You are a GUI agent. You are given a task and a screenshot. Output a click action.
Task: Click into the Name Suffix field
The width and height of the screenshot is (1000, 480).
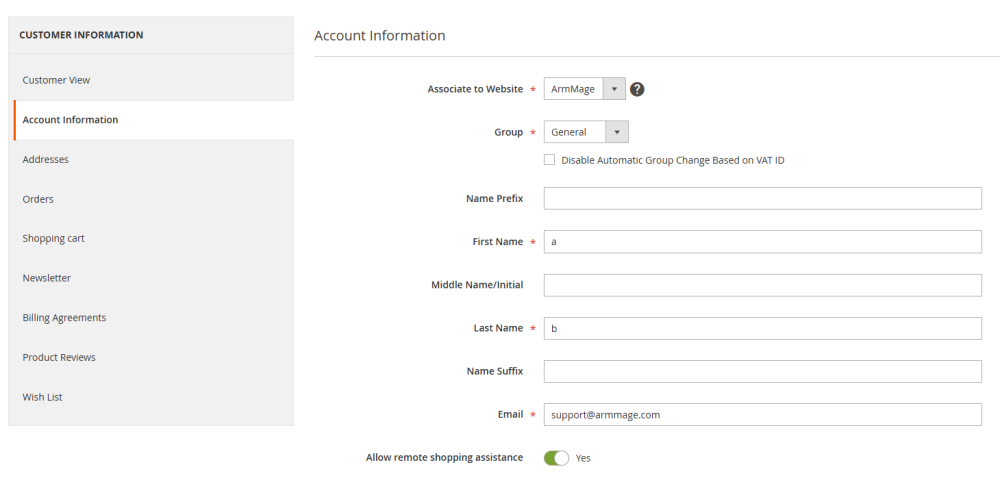[x=762, y=371]
